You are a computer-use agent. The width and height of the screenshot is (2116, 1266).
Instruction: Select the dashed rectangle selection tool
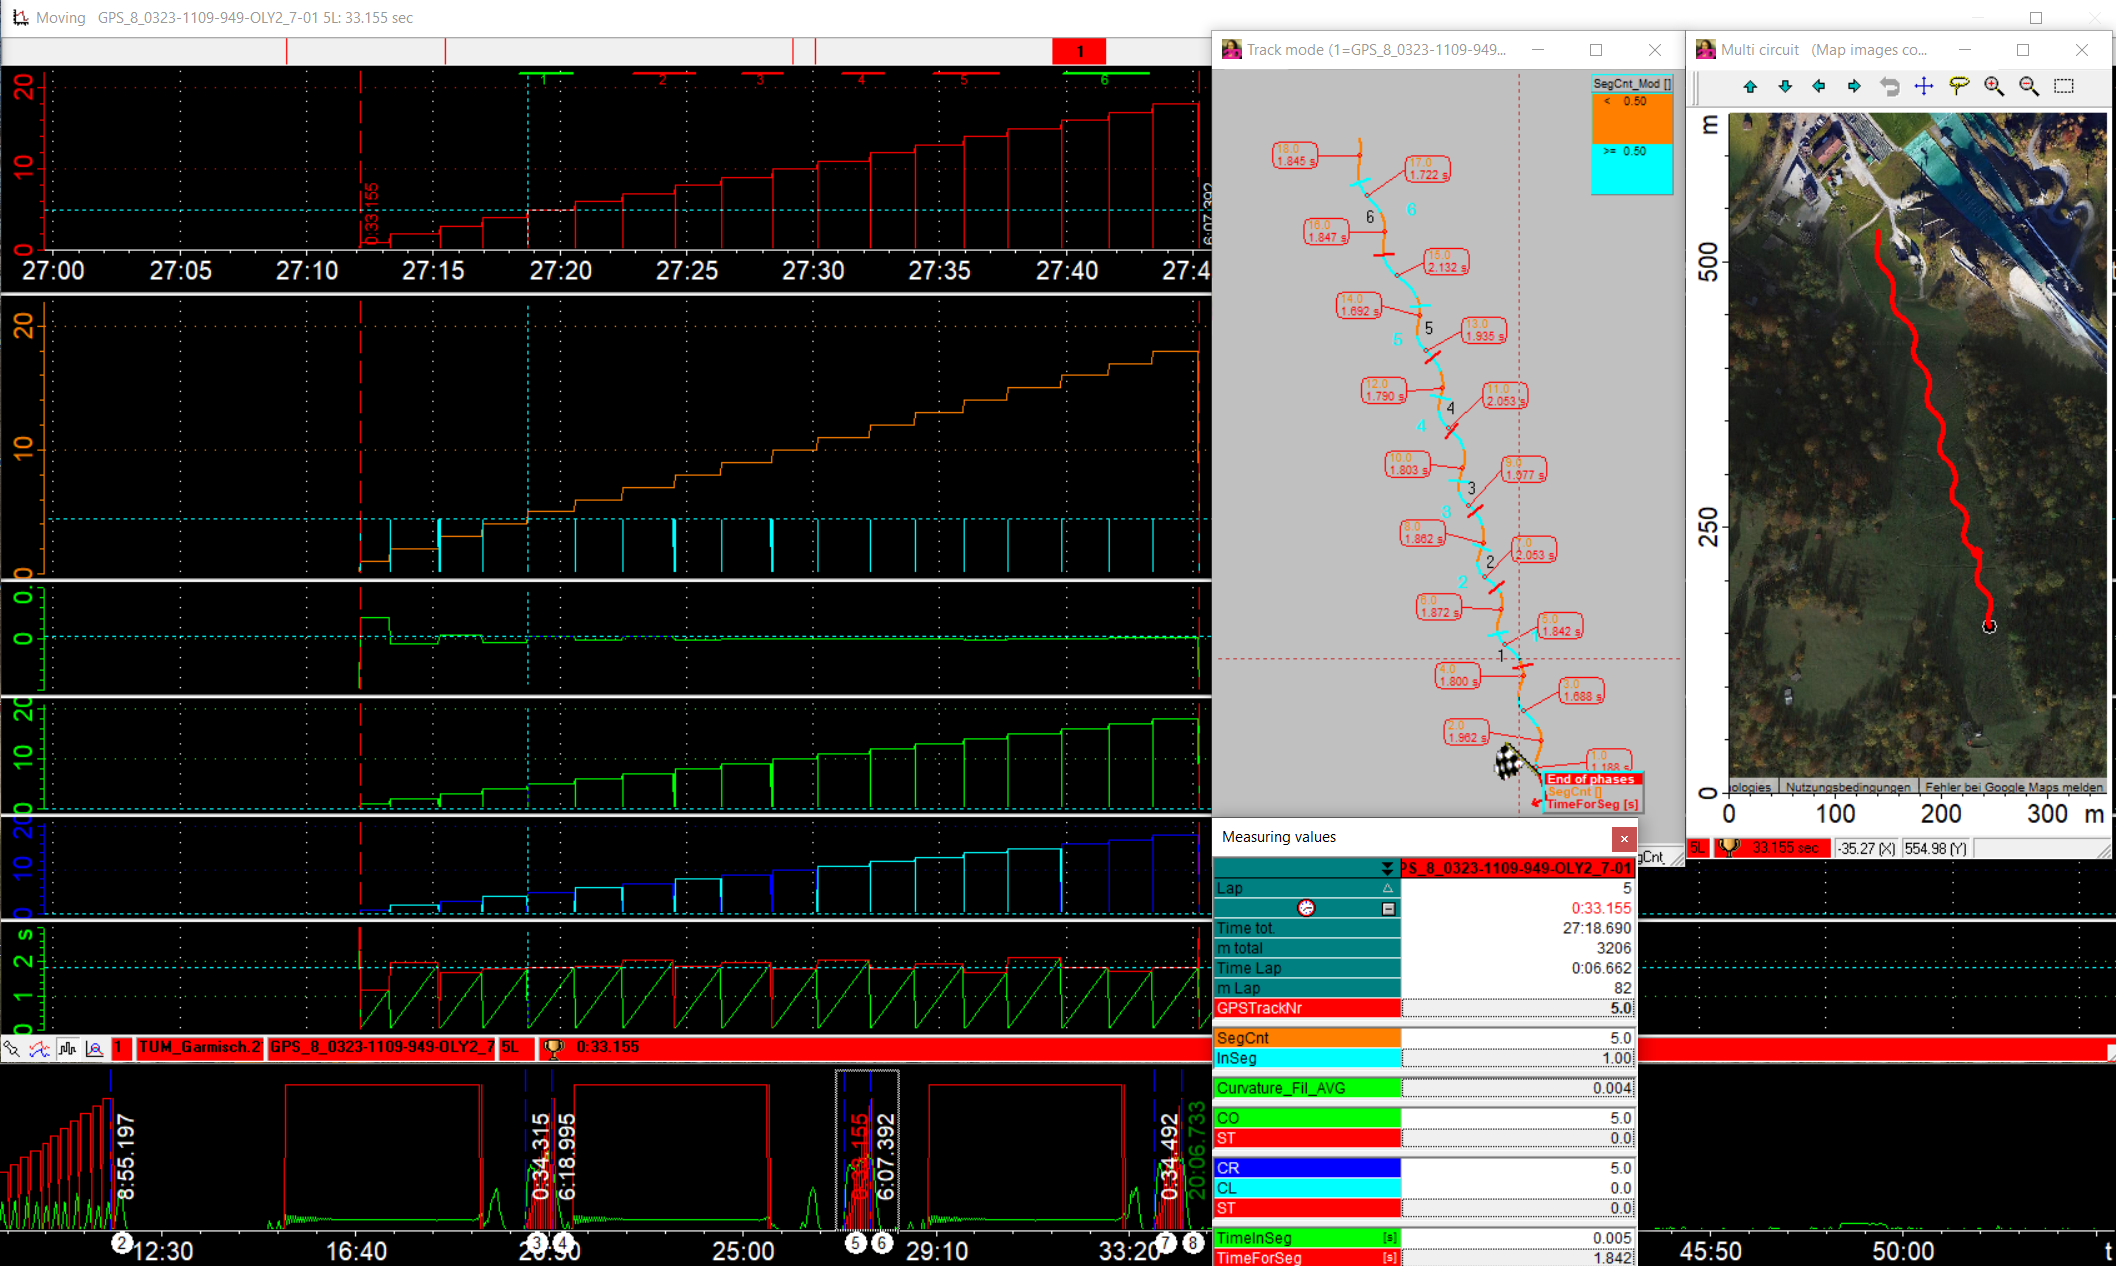click(x=2064, y=87)
